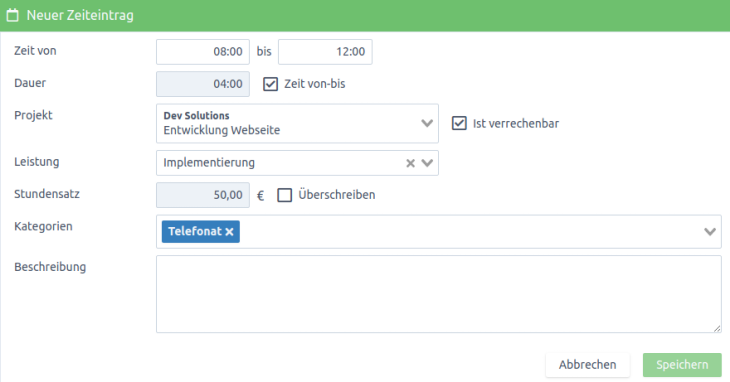730x382 pixels.
Task: Click the calendar icon beside Neuer Zeiteintrag
Action: pyautogui.click(x=13, y=15)
